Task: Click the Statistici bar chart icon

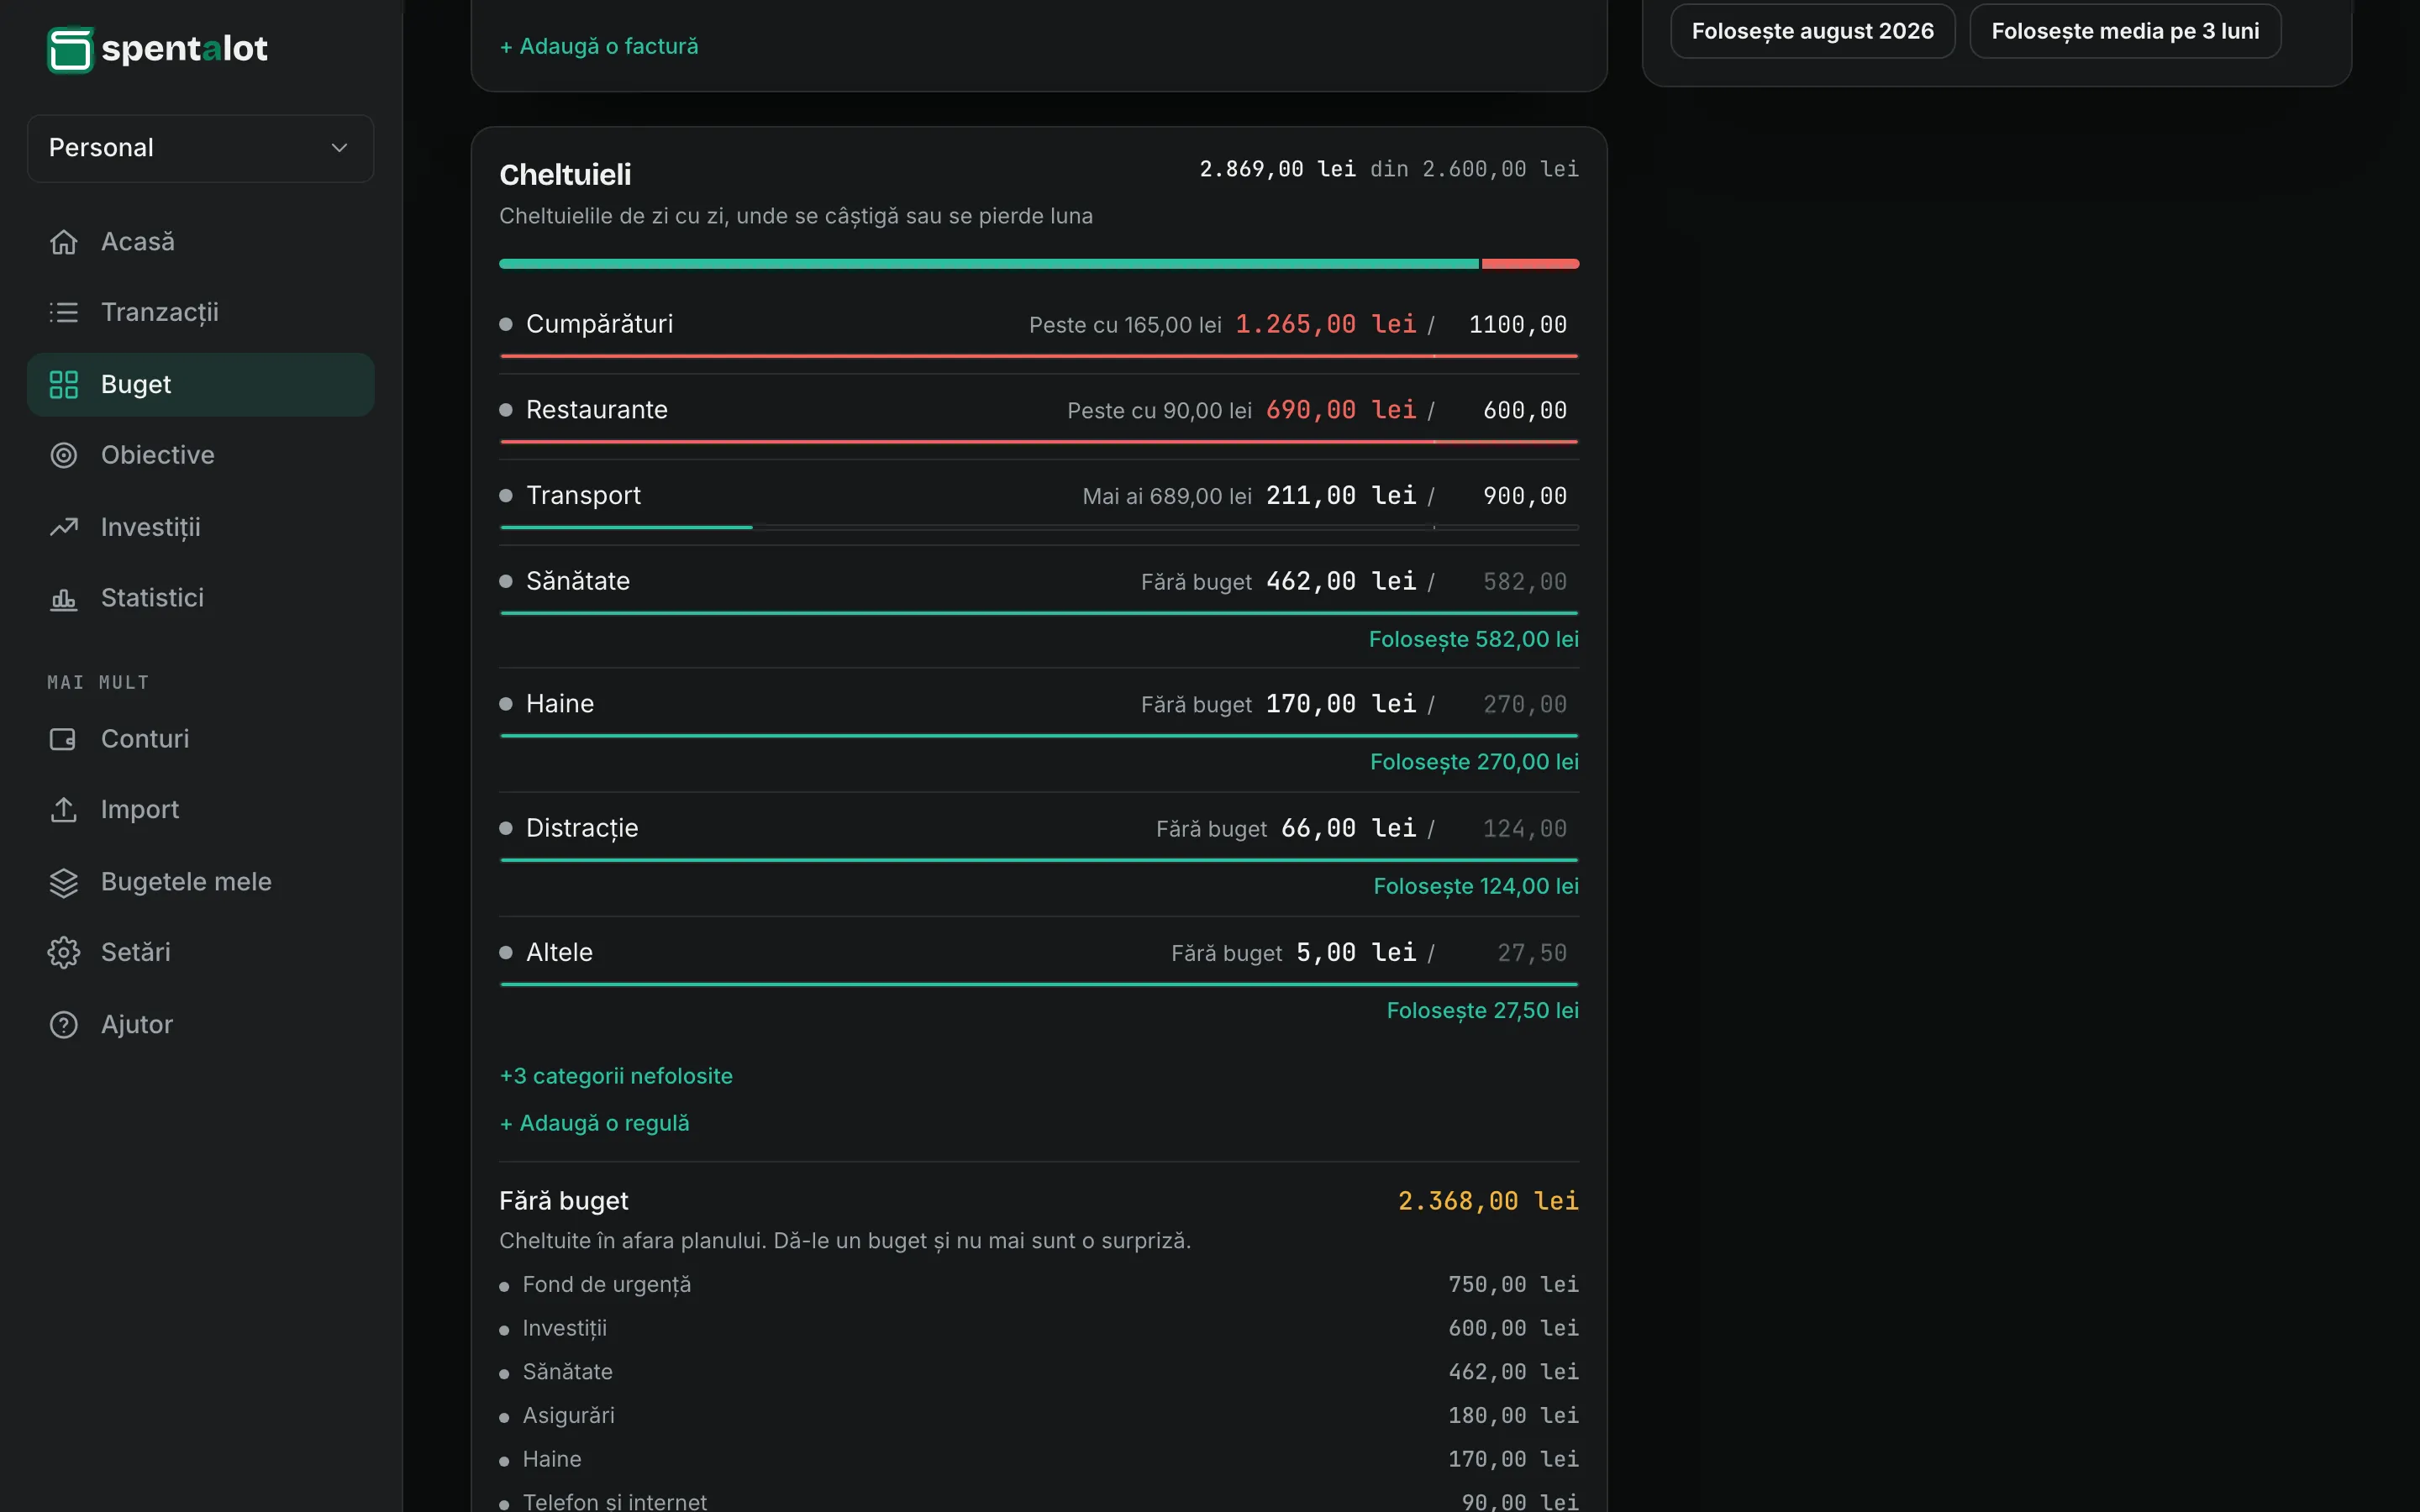Action: tap(64, 598)
